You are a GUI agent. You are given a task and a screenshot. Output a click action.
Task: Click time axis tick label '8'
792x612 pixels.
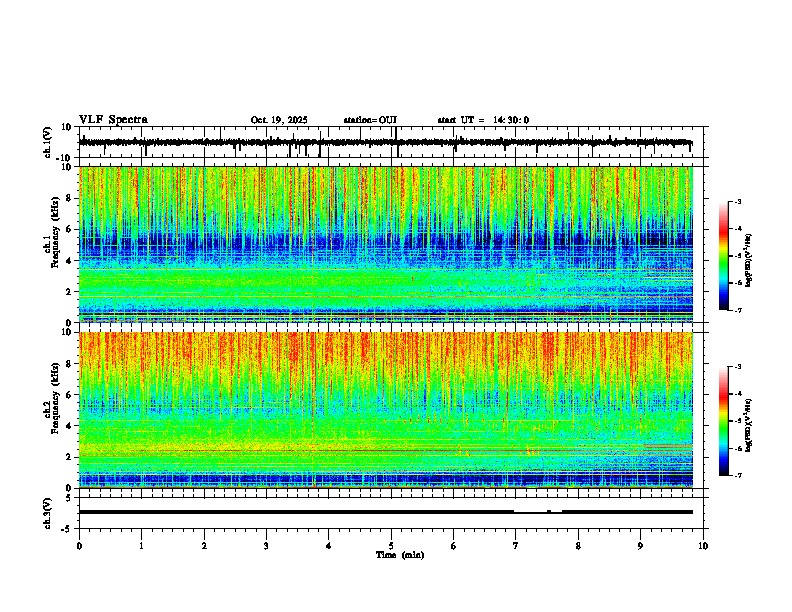pyautogui.click(x=578, y=546)
